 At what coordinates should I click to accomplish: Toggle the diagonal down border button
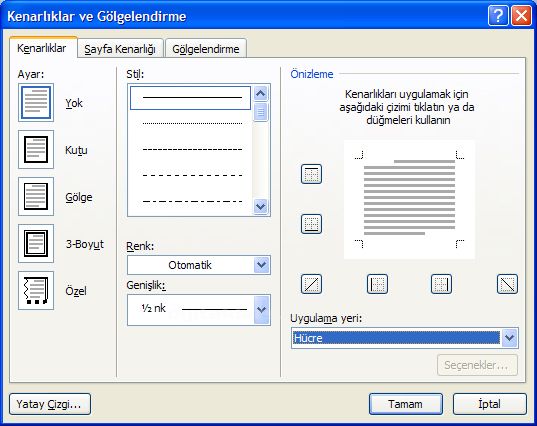pyautogui.click(x=507, y=284)
